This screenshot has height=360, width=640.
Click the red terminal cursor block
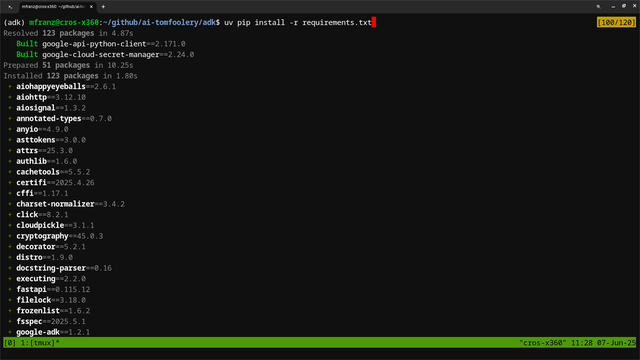click(x=374, y=22)
